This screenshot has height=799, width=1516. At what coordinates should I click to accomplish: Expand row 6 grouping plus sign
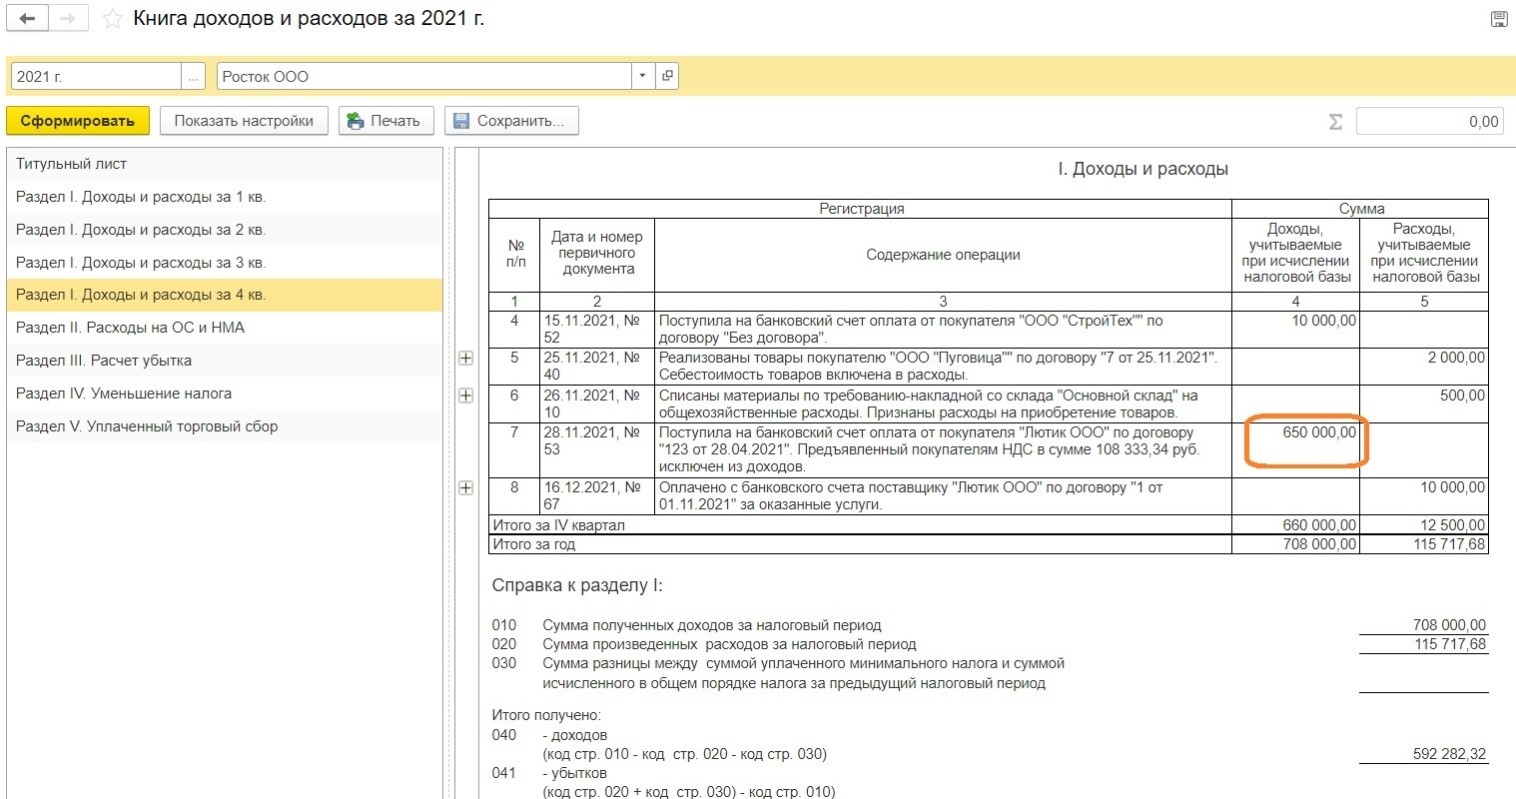click(465, 395)
